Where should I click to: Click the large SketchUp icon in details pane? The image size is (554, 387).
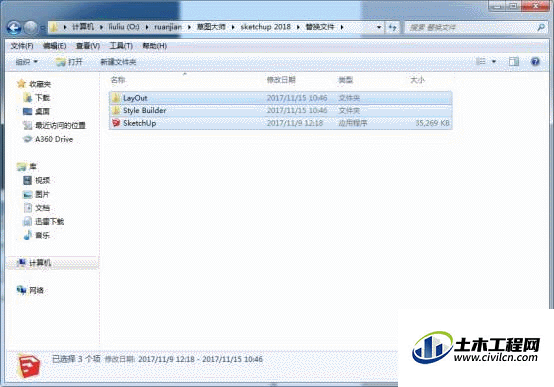[29, 366]
